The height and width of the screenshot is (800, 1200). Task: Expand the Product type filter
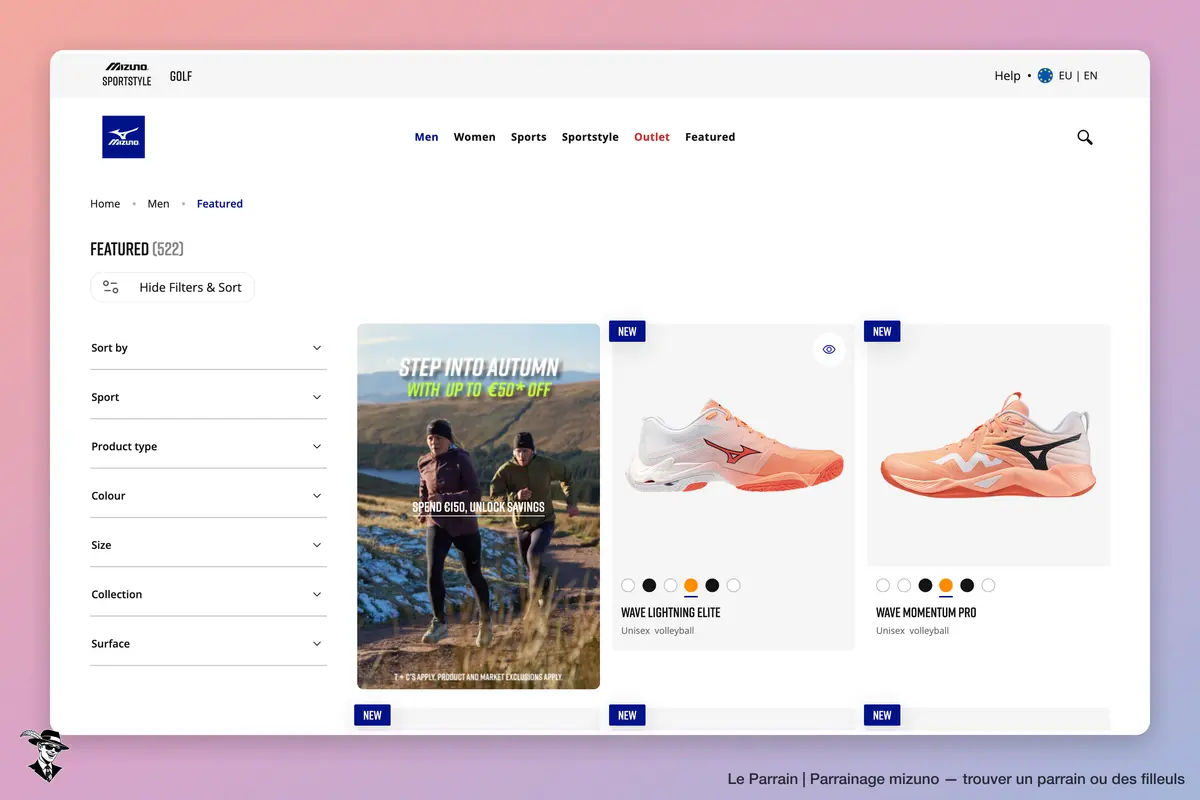[x=208, y=447]
